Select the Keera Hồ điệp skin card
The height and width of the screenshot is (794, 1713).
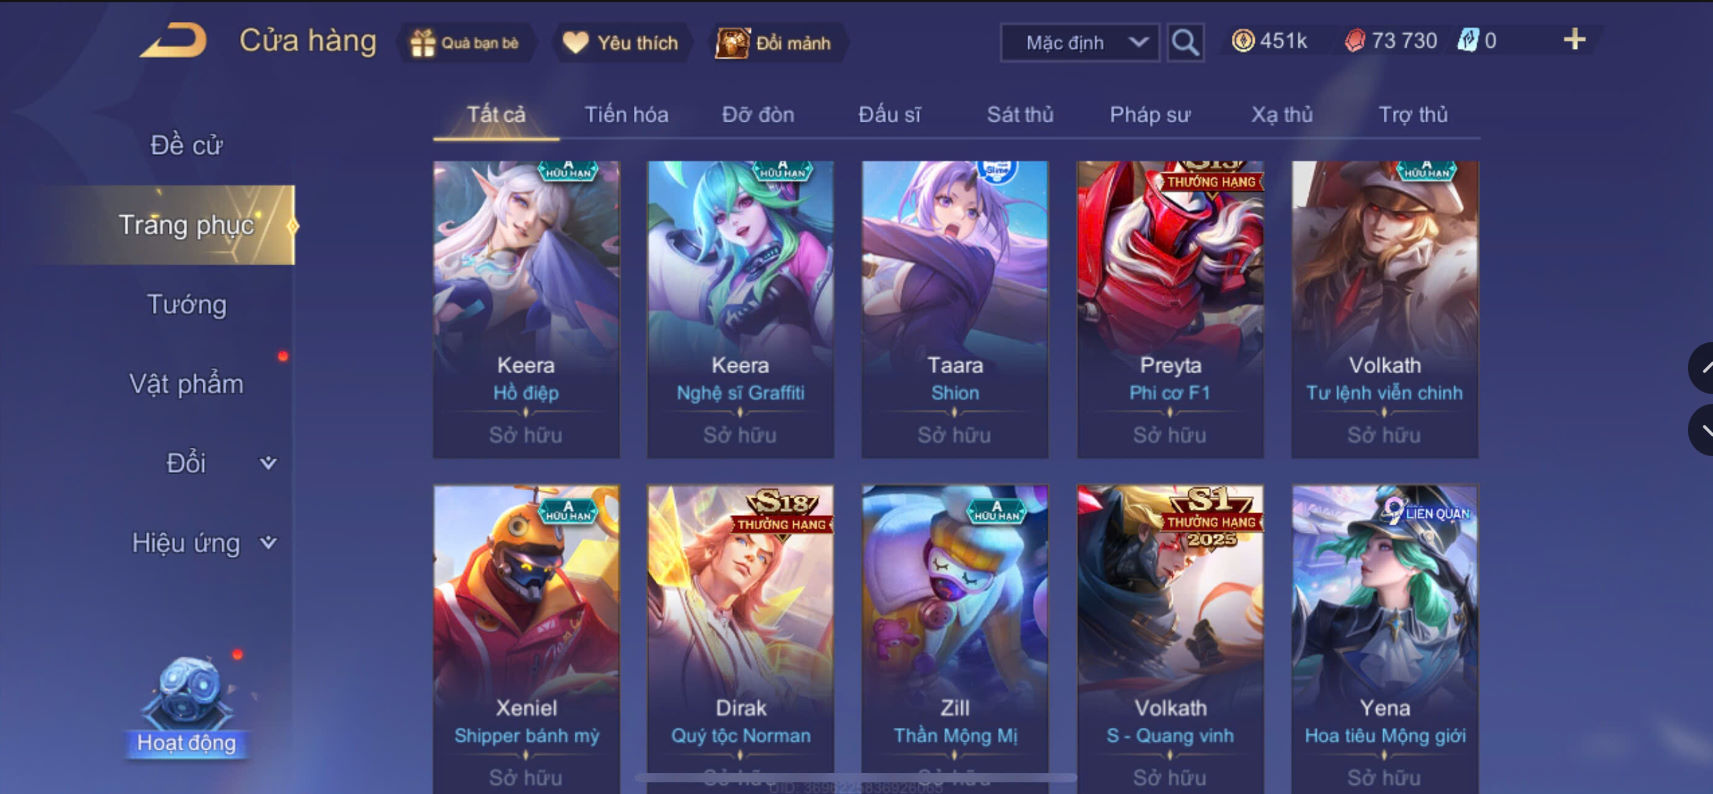click(526, 309)
